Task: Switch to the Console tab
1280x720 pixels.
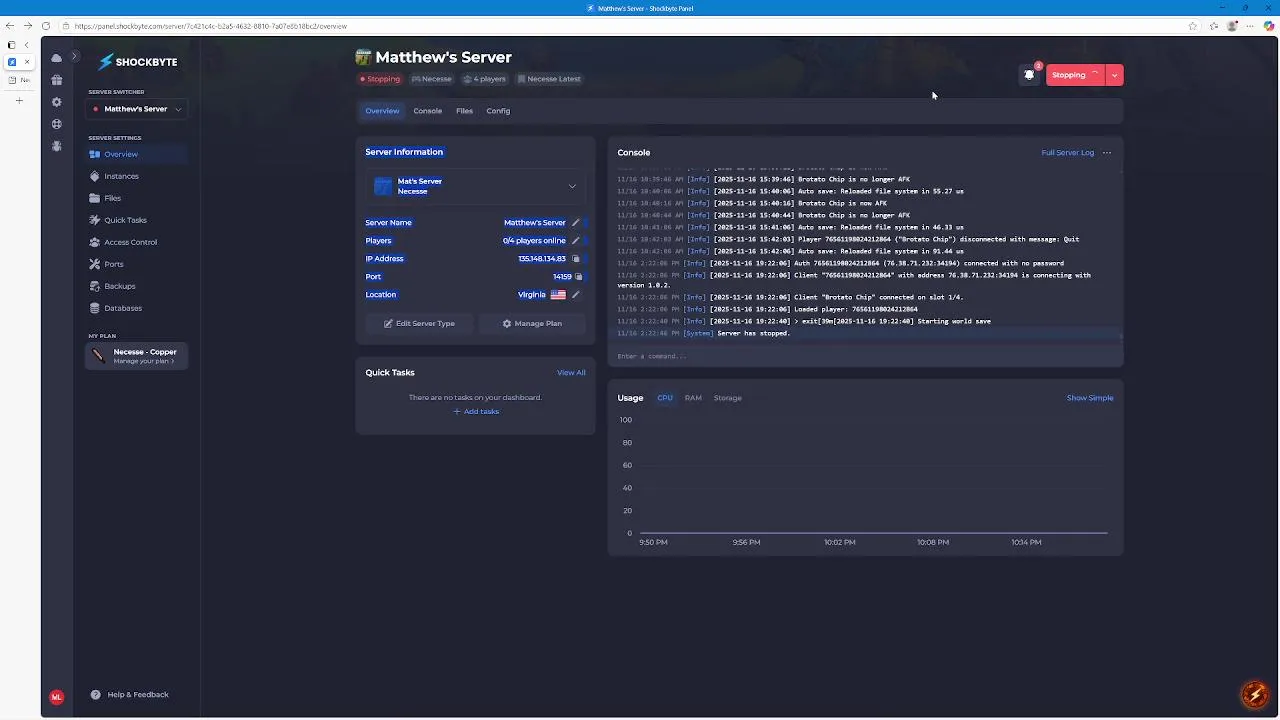Action: [428, 111]
